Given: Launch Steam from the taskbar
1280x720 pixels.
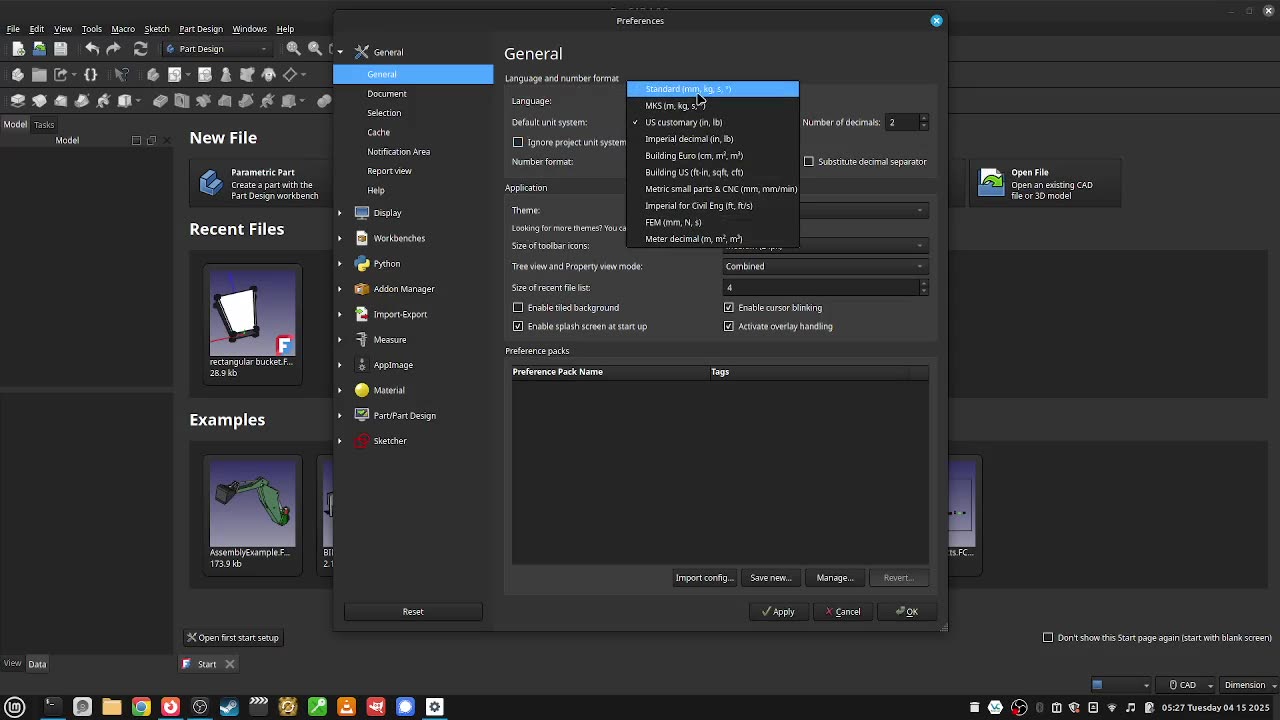Looking at the screenshot, I should 229,707.
